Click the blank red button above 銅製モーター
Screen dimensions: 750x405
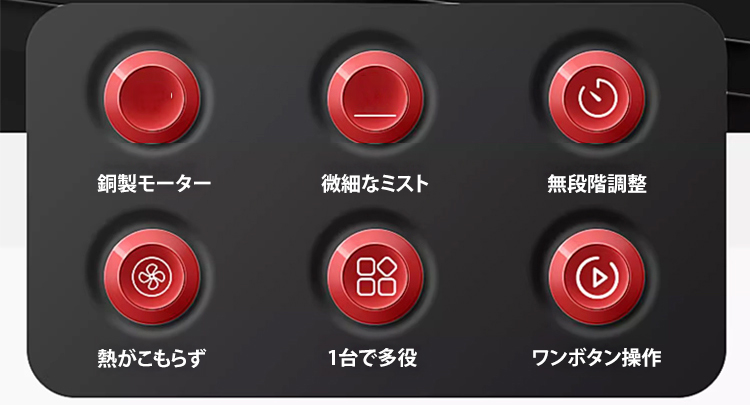click(x=152, y=99)
